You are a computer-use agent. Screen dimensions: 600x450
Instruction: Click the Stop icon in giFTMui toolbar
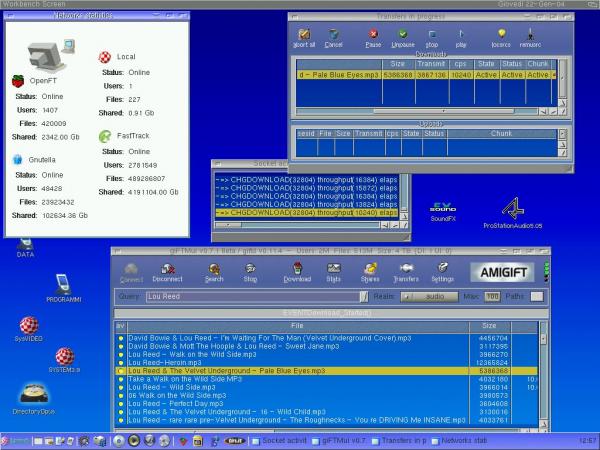pyautogui.click(x=250, y=273)
